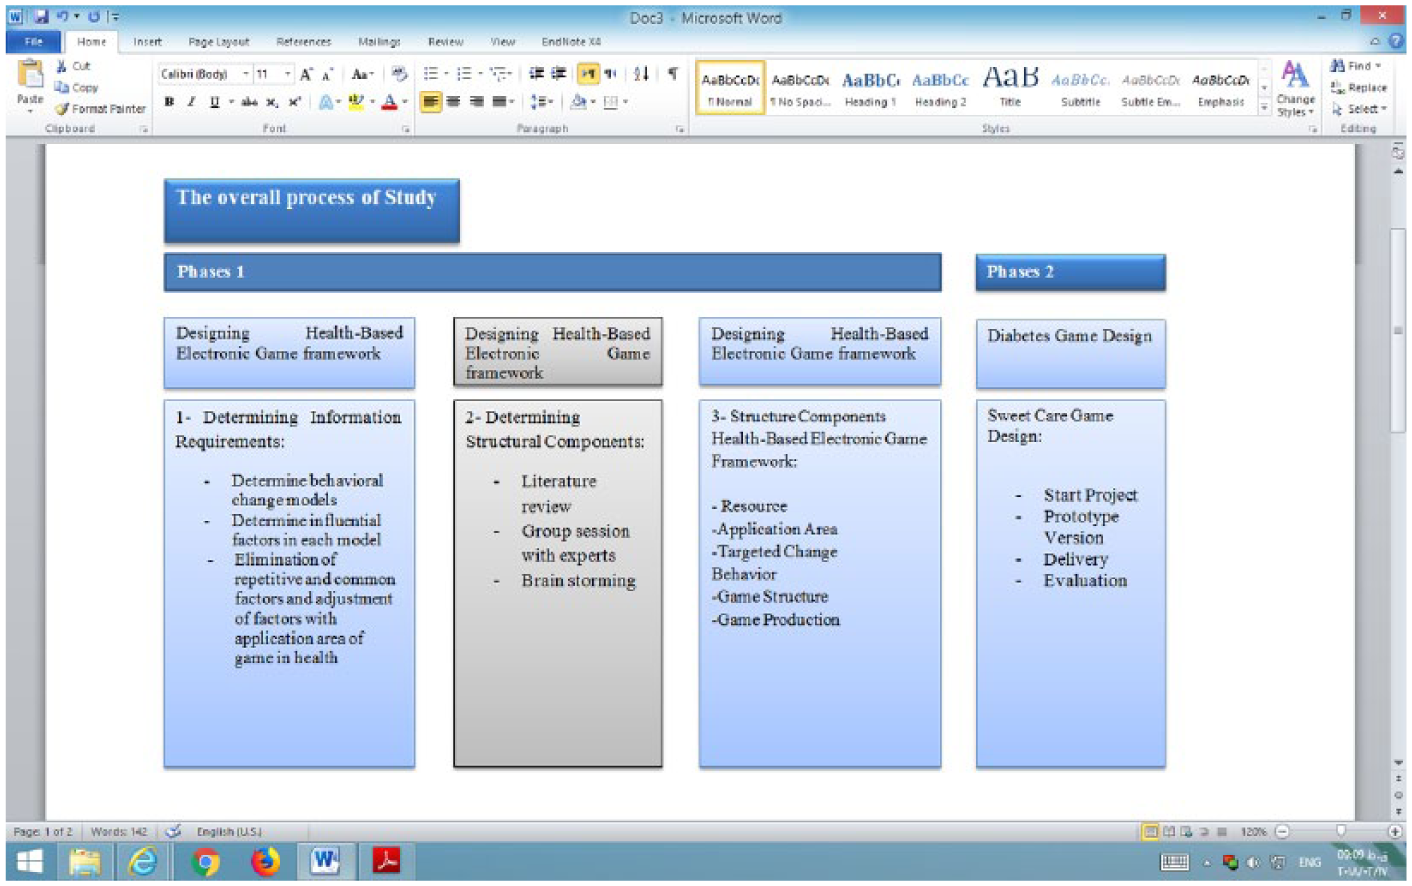Screen dimensions: 1412x886
Task: Apply the Heading 1 style
Action: point(870,87)
